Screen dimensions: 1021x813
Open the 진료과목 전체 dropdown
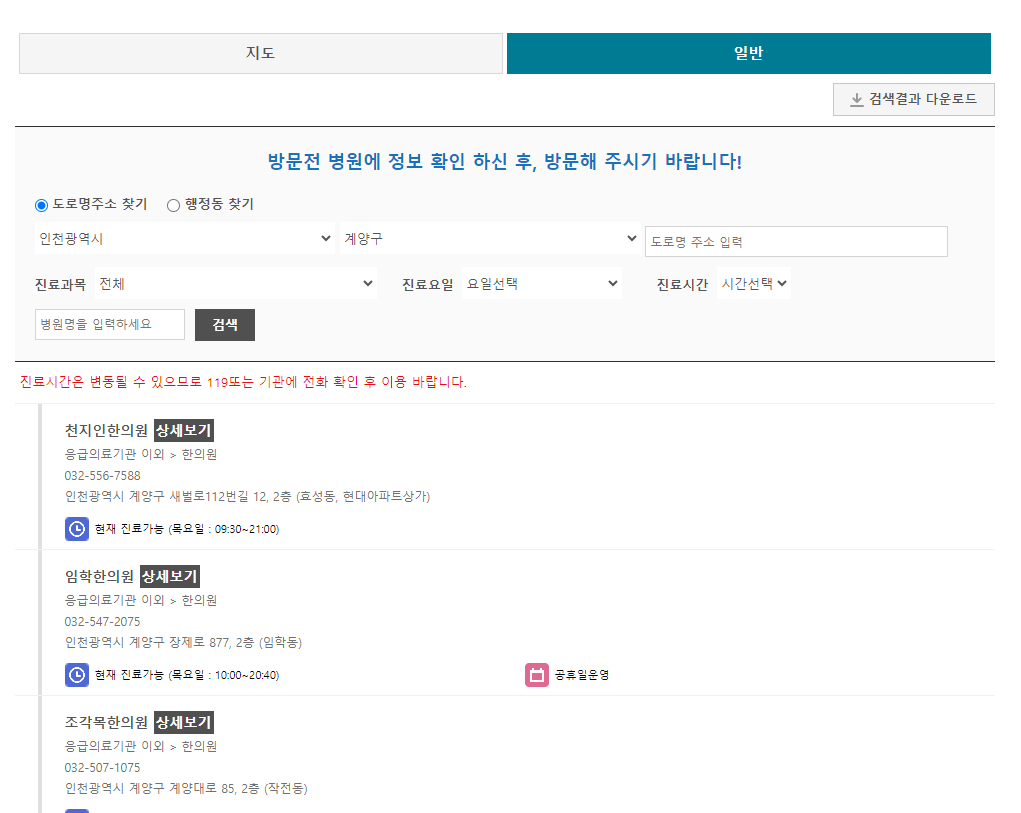click(236, 284)
